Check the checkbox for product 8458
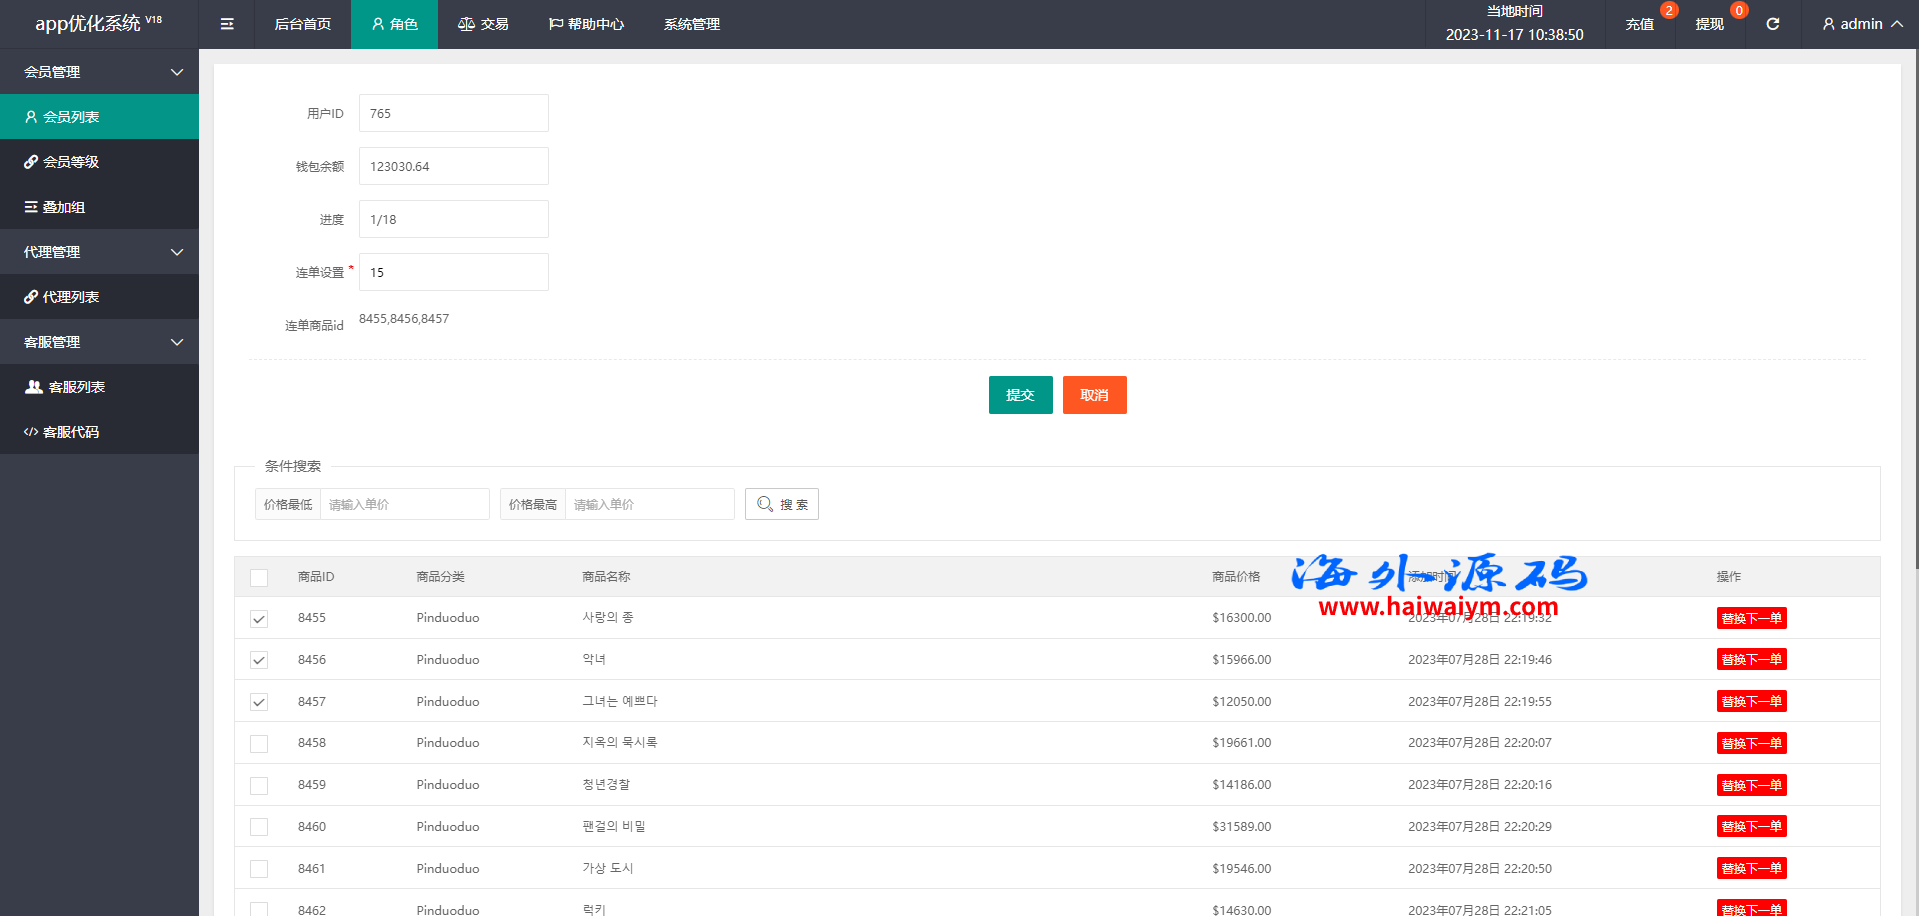Screen dimensions: 1919x916 259,744
